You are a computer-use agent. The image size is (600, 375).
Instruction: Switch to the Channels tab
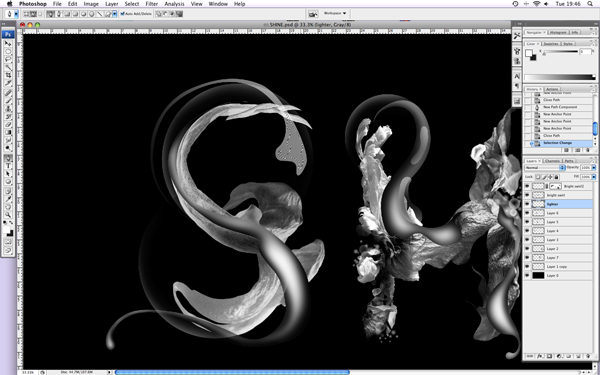point(552,161)
